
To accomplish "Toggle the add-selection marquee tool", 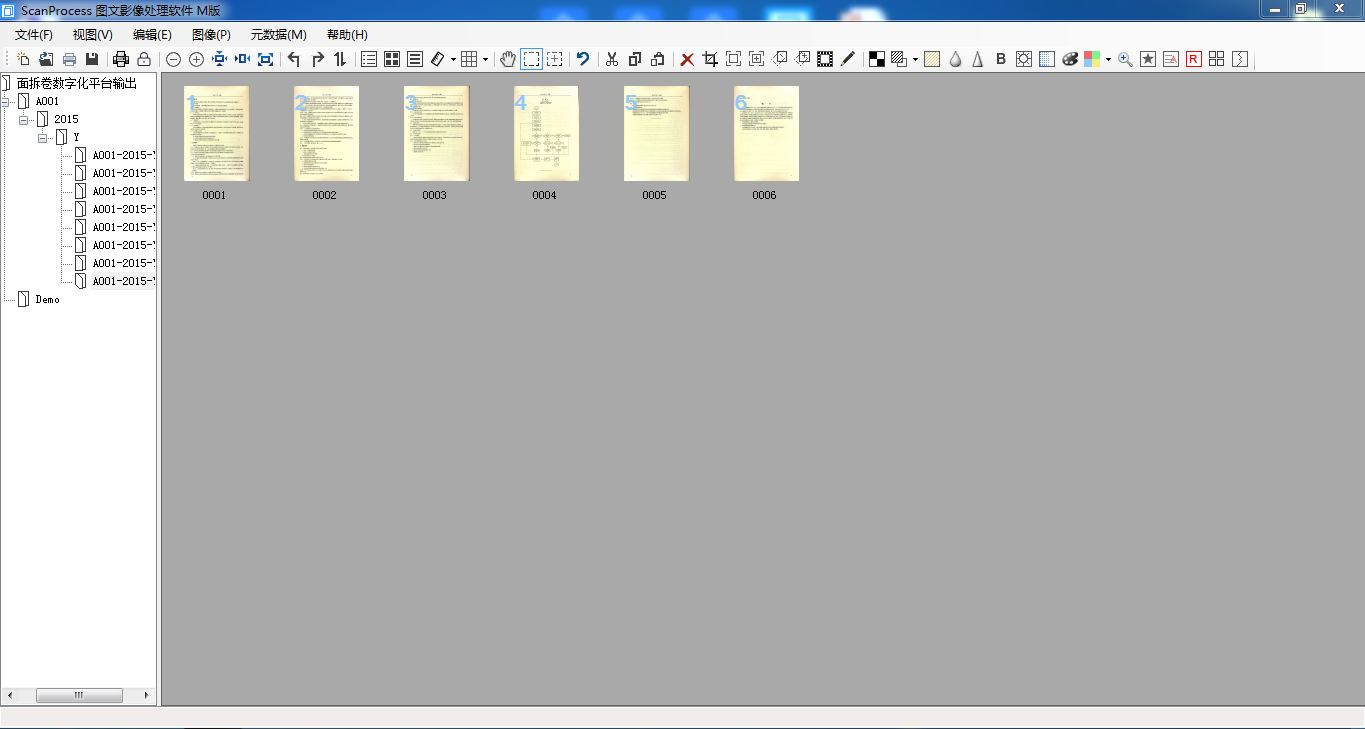I will (554, 59).
